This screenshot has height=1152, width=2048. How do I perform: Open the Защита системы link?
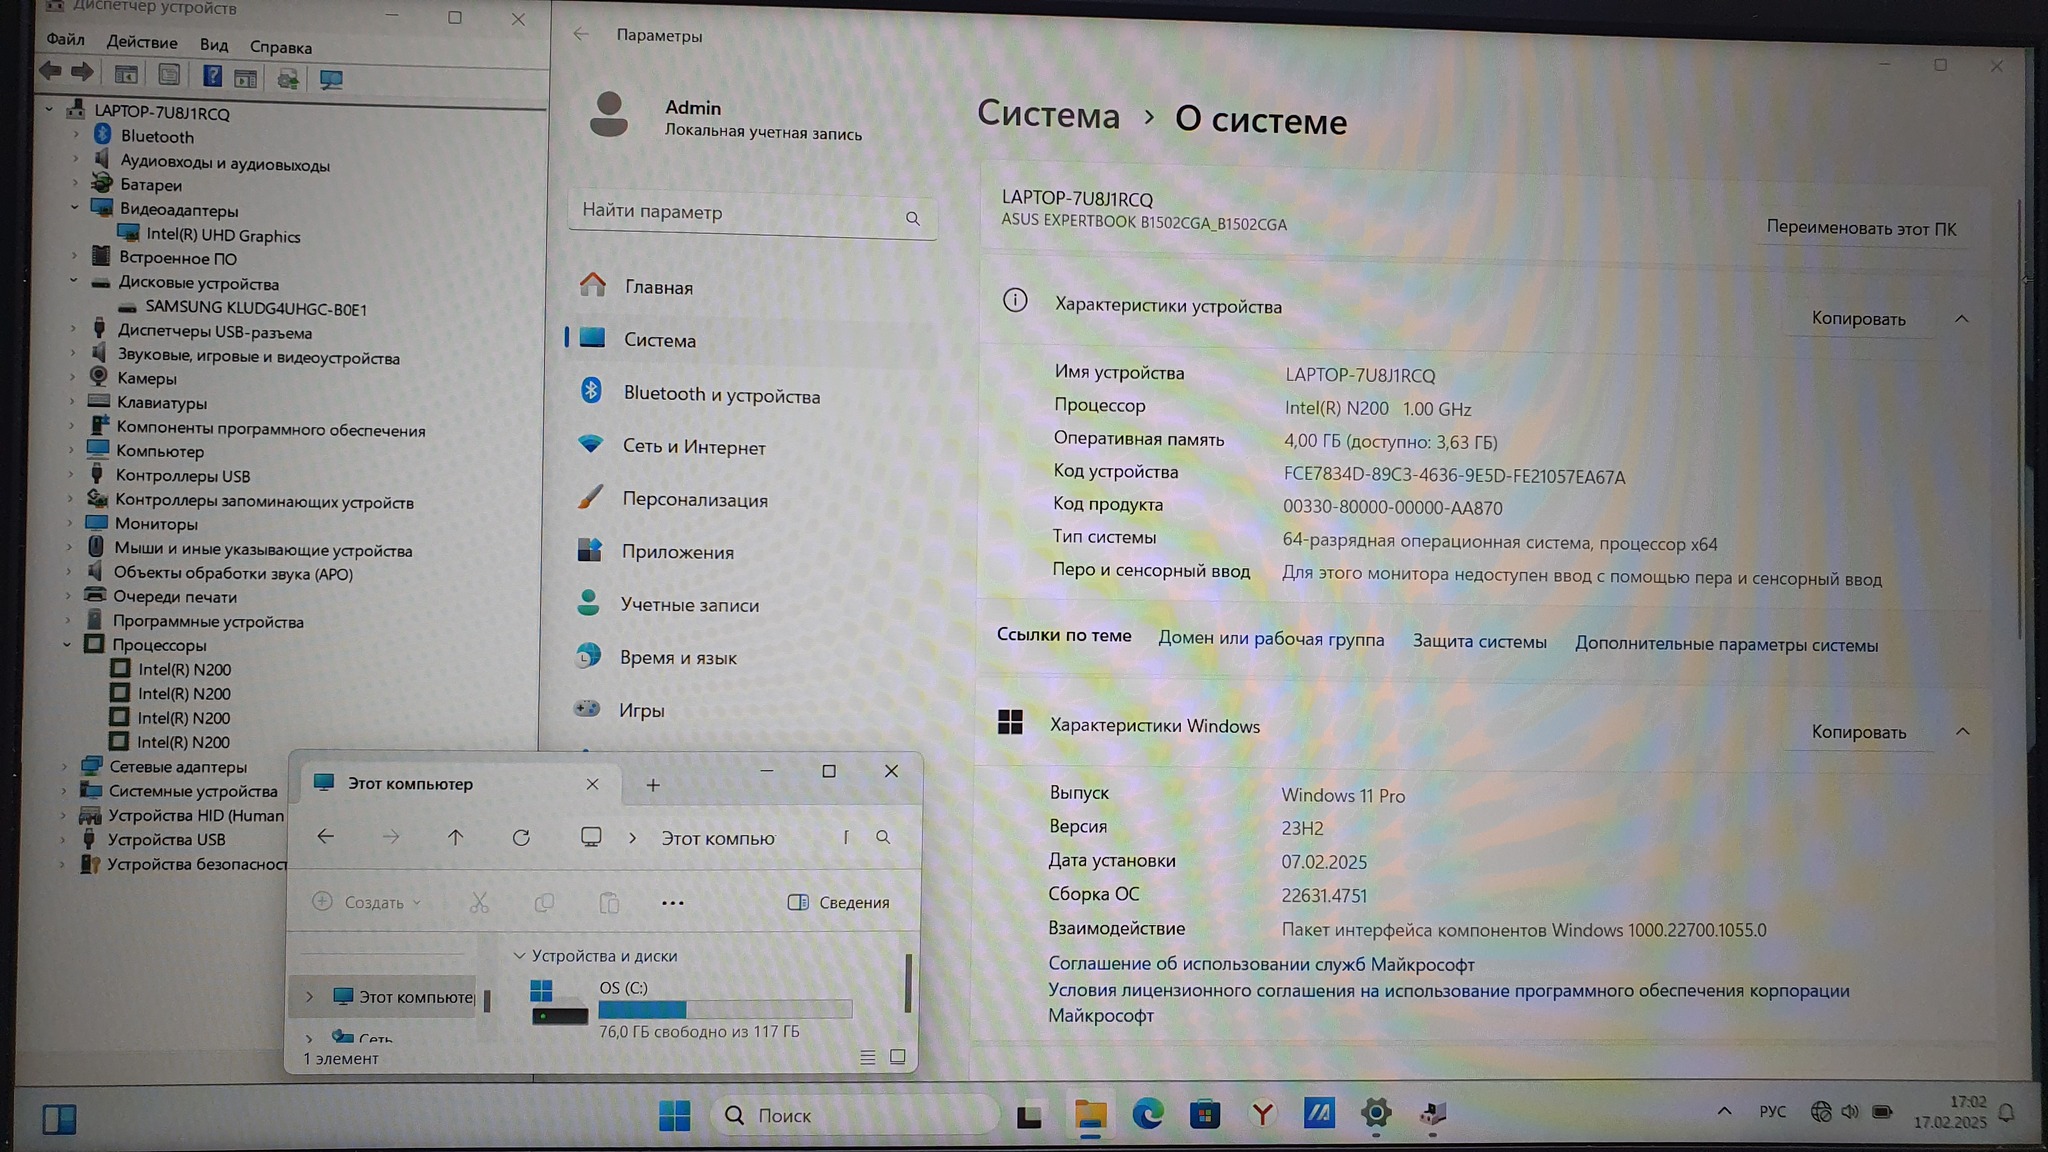[1479, 642]
